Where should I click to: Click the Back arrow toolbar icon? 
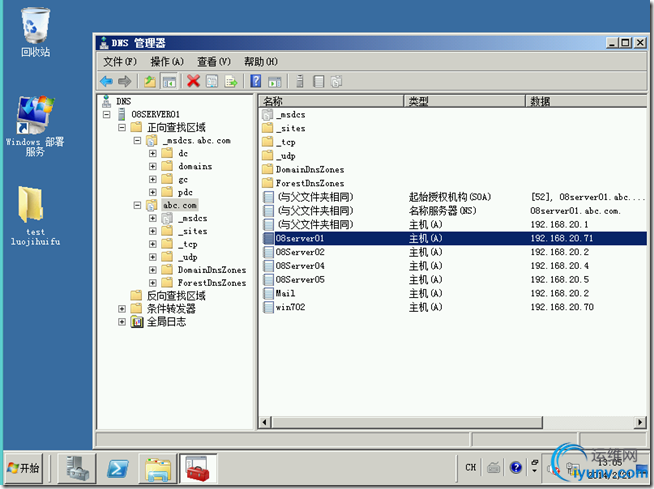point(107,81)
